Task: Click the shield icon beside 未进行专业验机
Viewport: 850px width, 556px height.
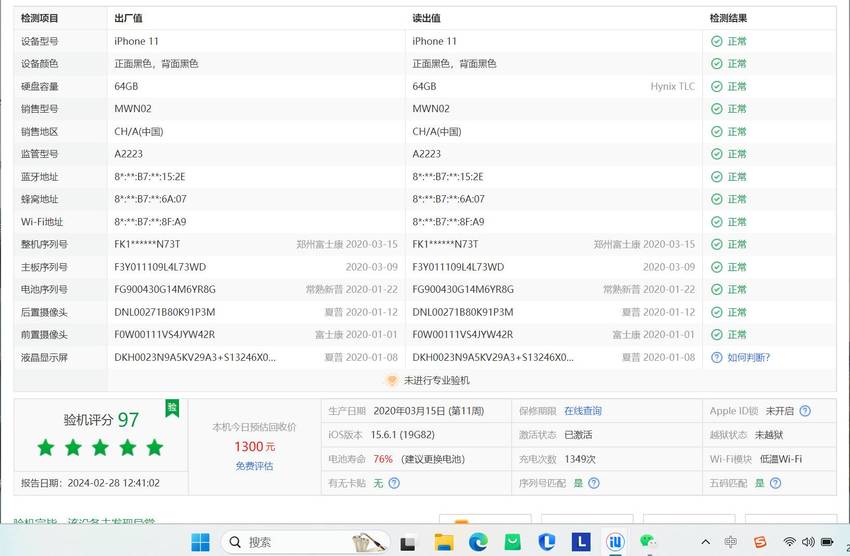Action: click(x=391, y=380)
